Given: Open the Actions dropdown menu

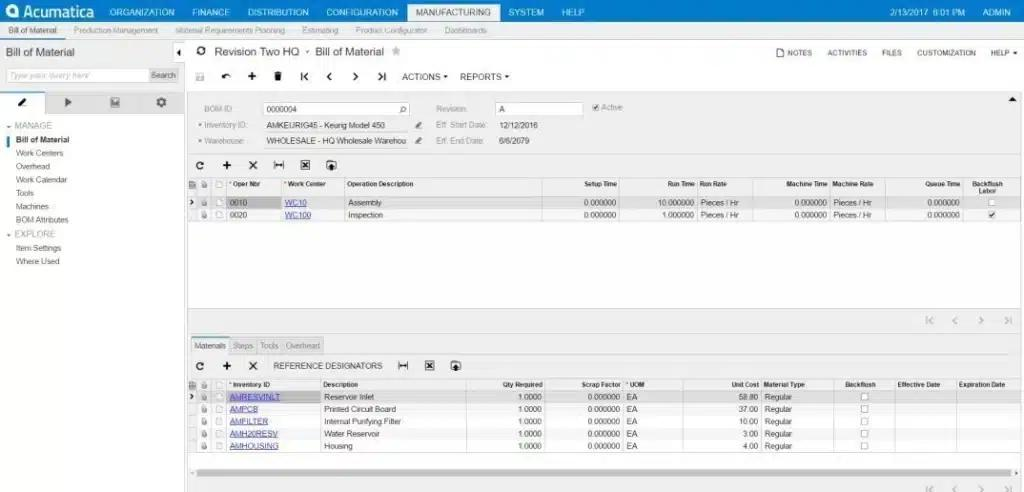Looking at the screenshot, I should tap(424, 76).
